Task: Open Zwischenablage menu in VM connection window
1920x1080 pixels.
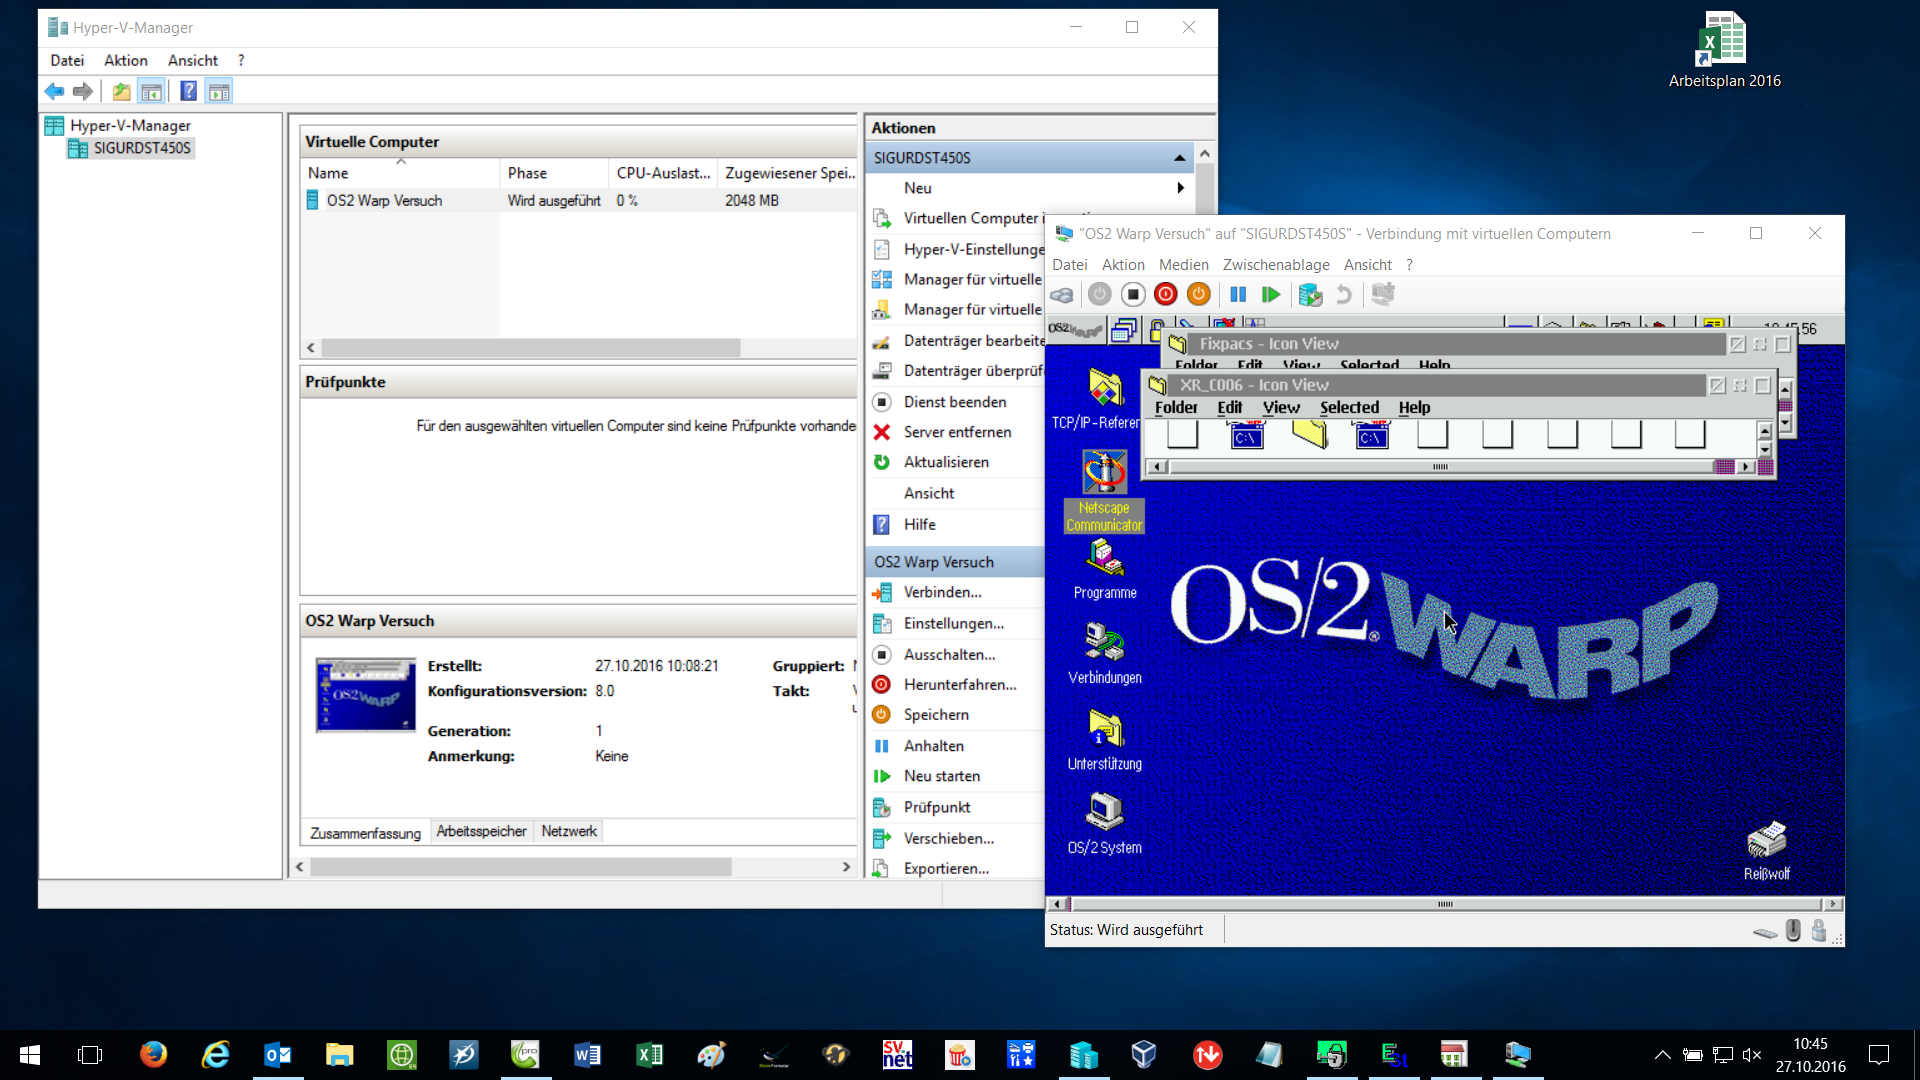Action: point(1276,264)
